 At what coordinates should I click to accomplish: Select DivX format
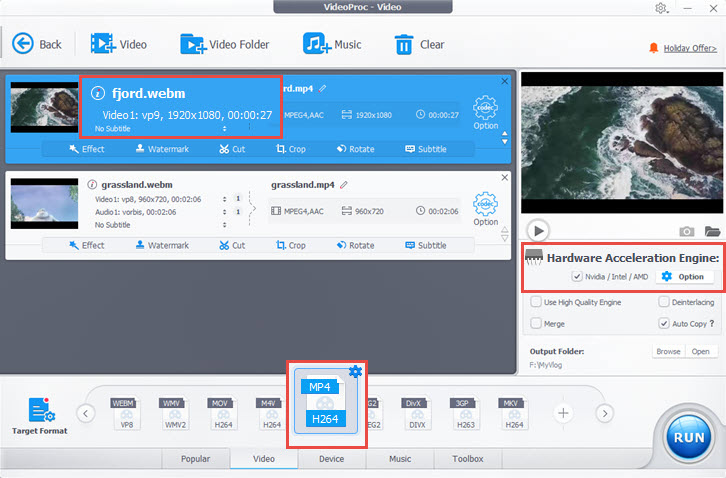click(417, 413)
